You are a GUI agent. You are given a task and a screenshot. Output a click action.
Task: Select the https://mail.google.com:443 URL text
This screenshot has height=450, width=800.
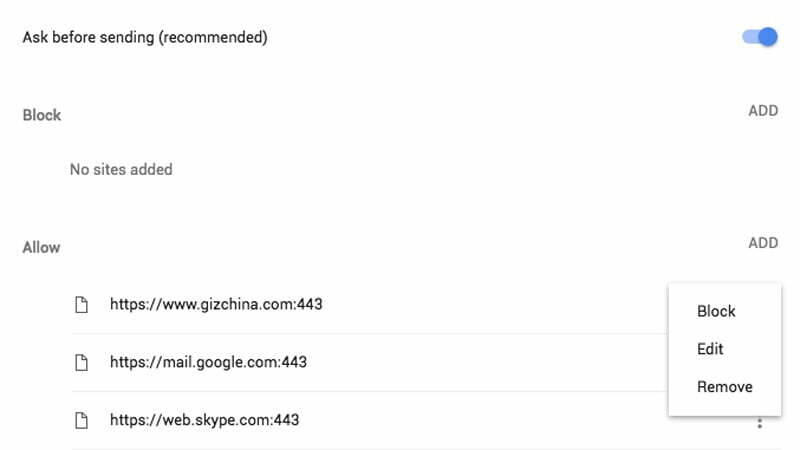(208, 362)
